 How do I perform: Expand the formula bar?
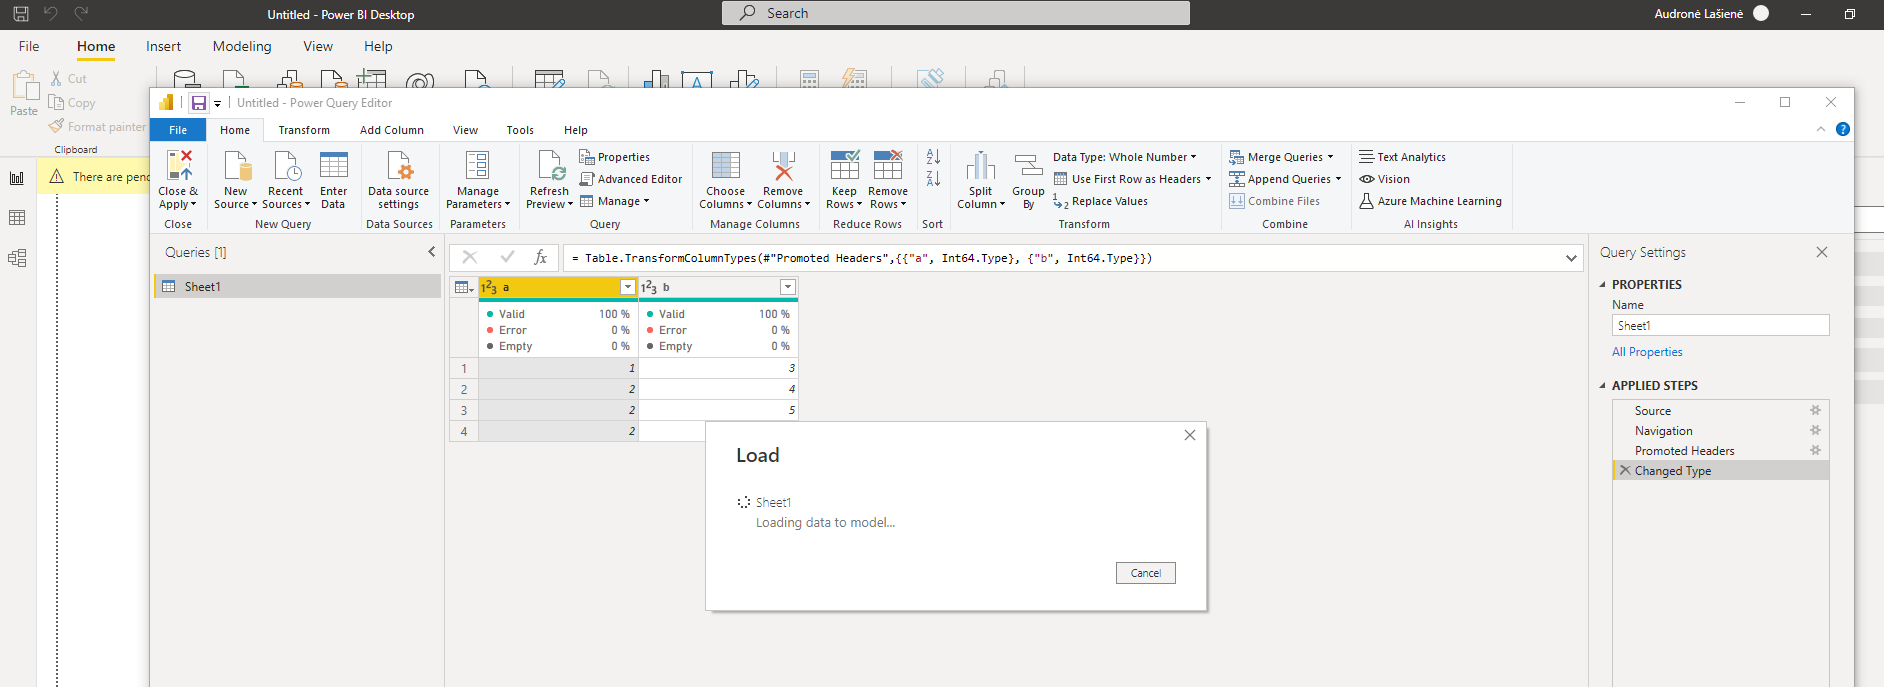(1571, 258)
